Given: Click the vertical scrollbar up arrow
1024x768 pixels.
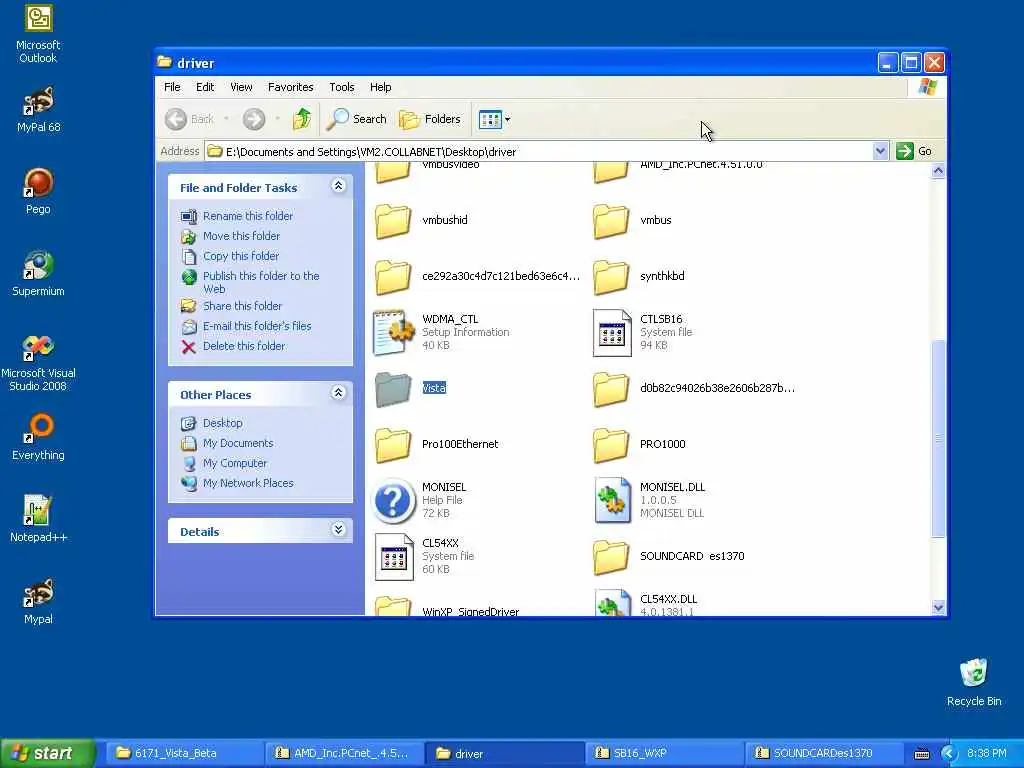Looking at the screenshot, I should (938, 171).
